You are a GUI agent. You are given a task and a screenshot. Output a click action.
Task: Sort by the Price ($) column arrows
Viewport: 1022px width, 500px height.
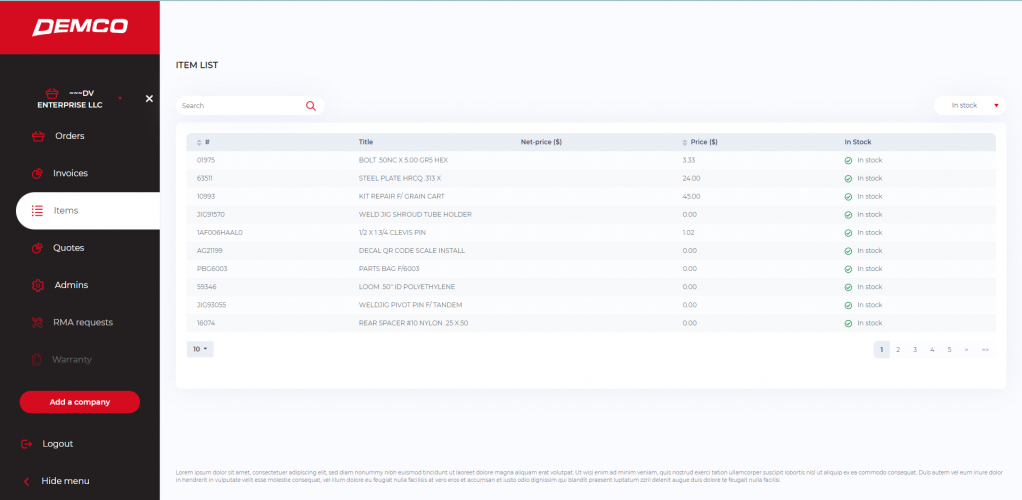tap(684, 142)
